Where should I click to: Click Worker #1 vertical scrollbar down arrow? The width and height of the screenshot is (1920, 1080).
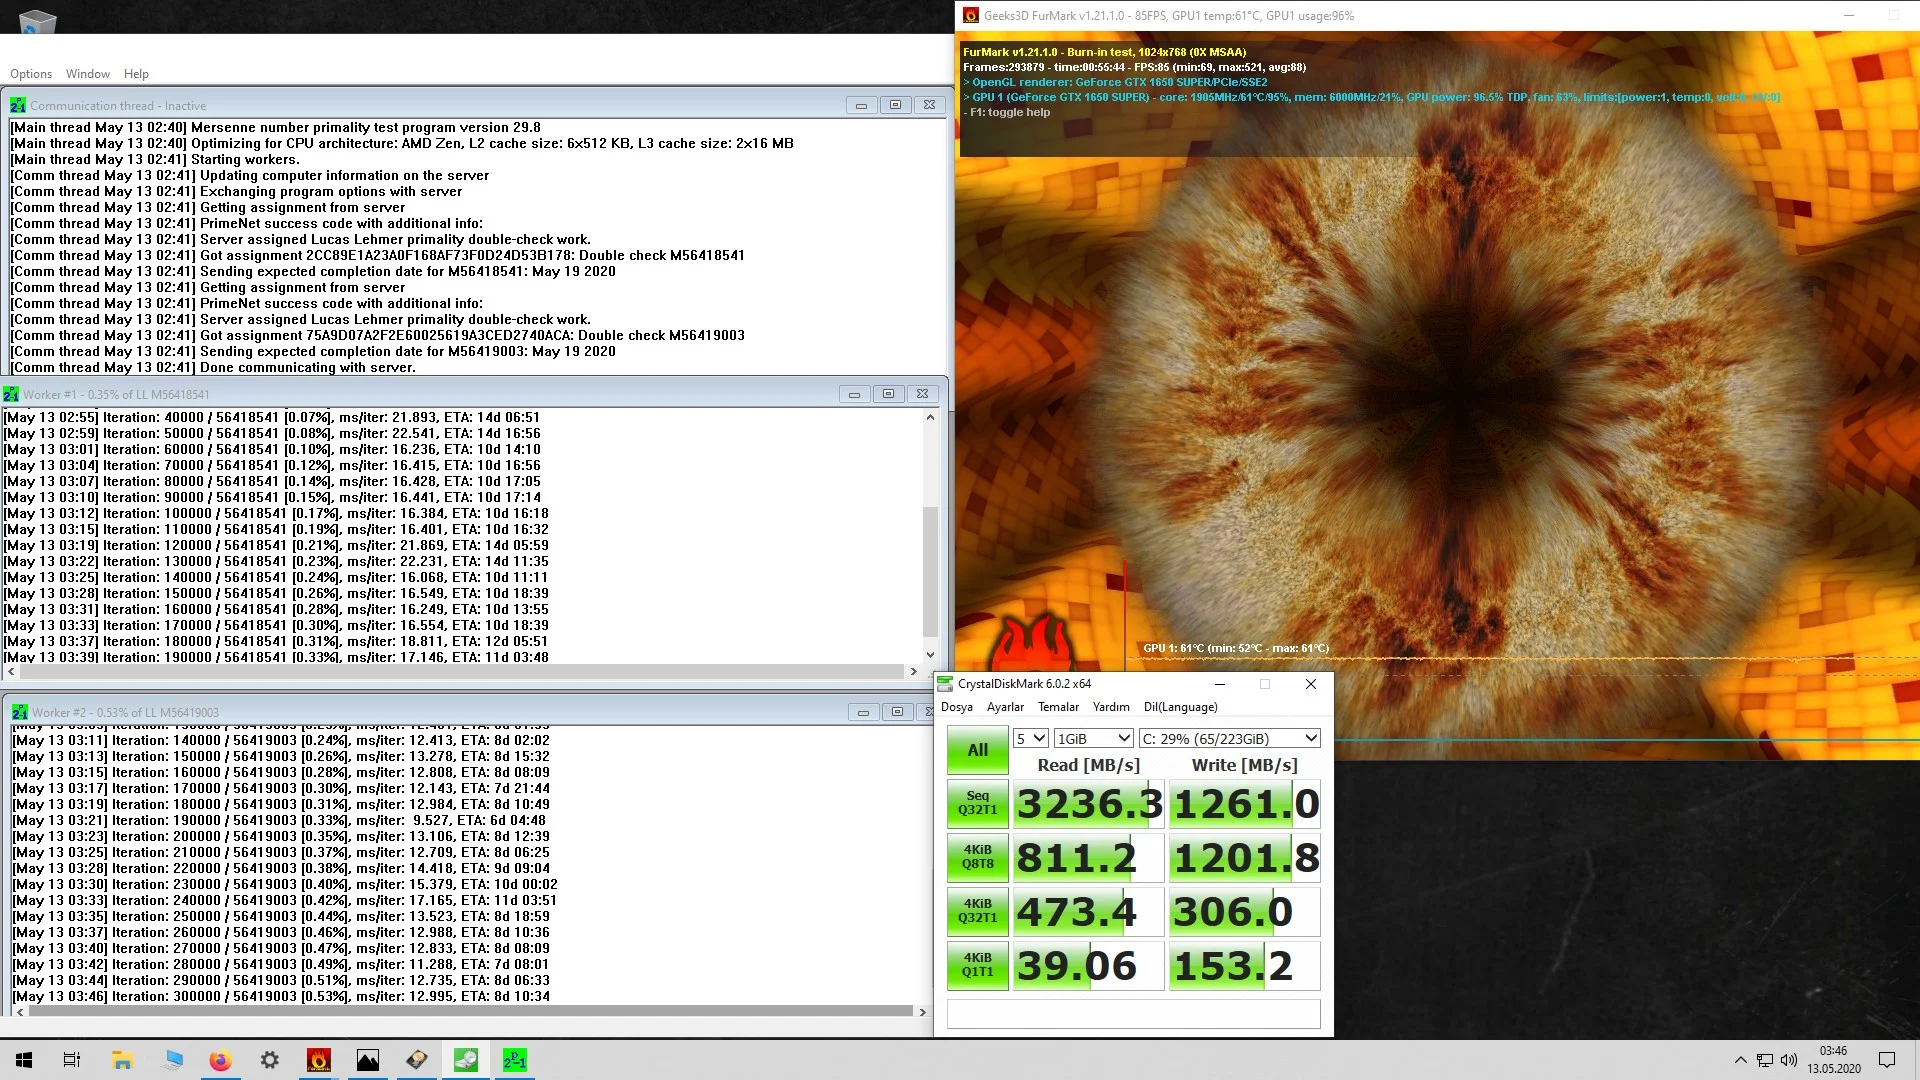coord(930,655)
